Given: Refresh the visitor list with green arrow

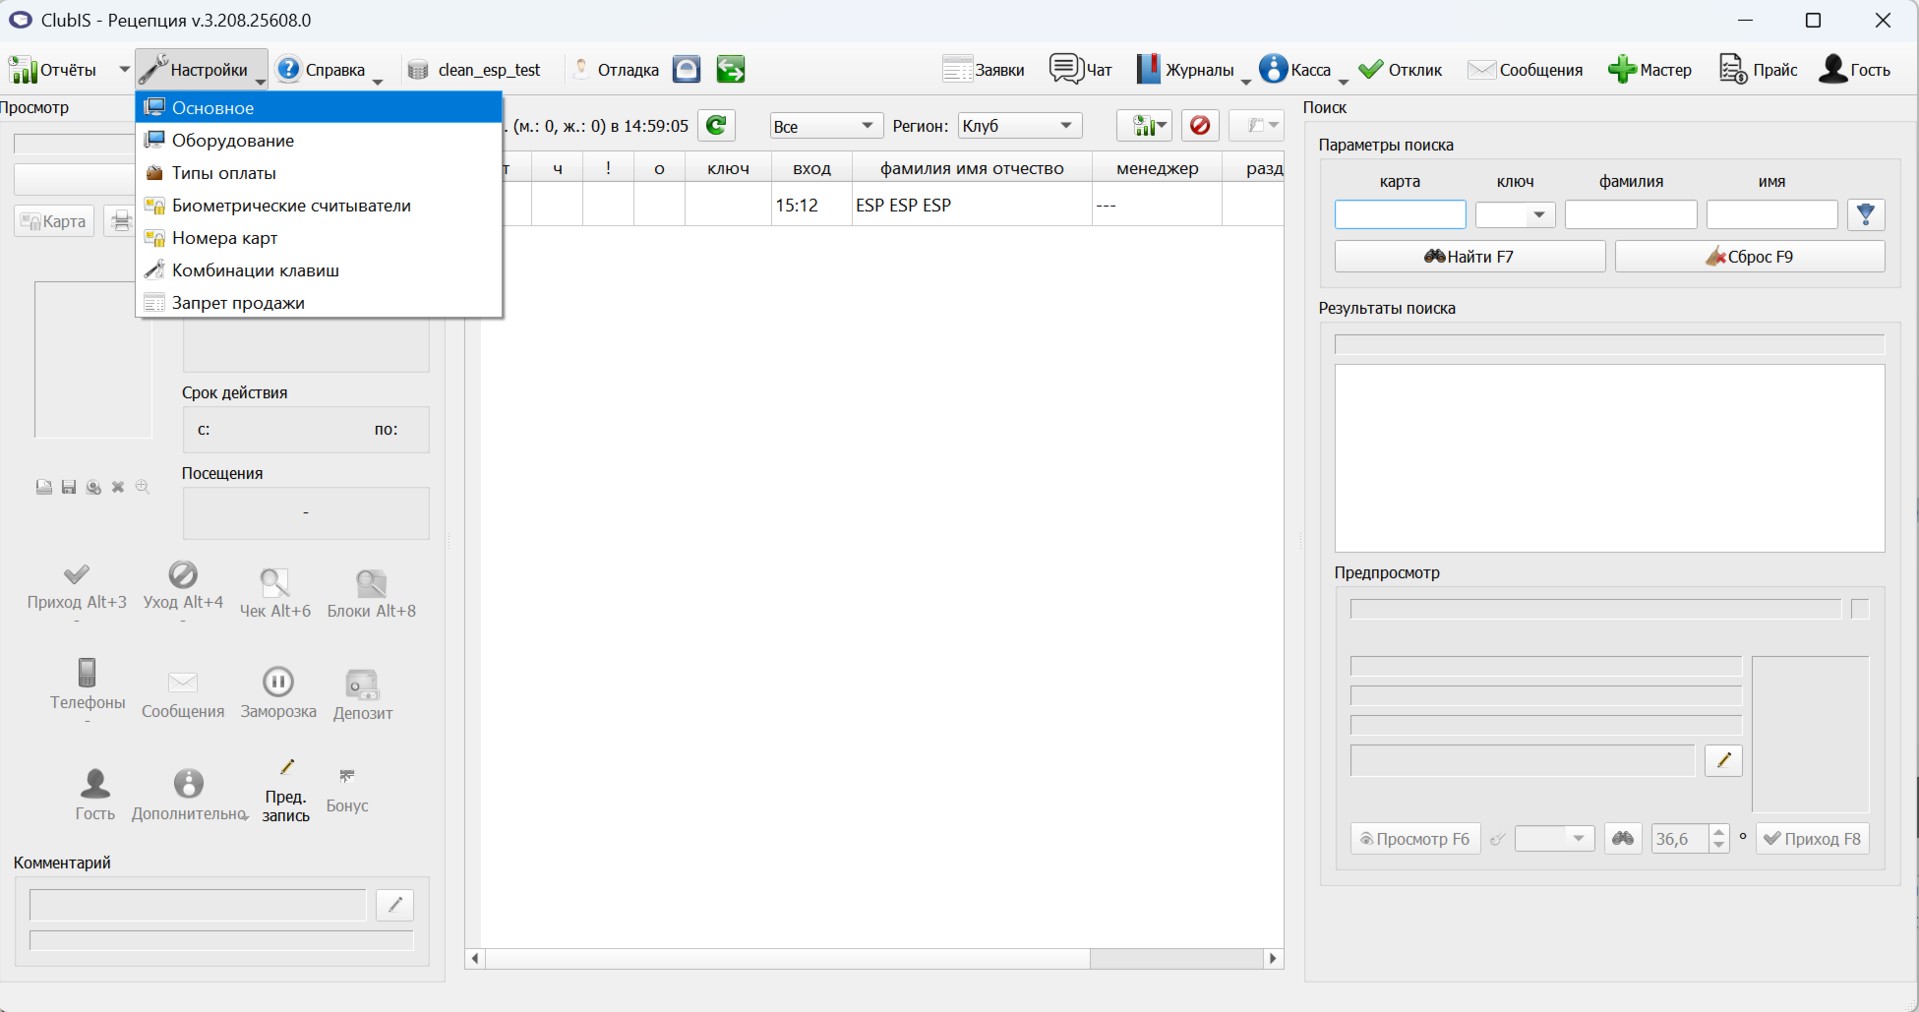Looking at the screenshot, I should click(x=716, y=126).
